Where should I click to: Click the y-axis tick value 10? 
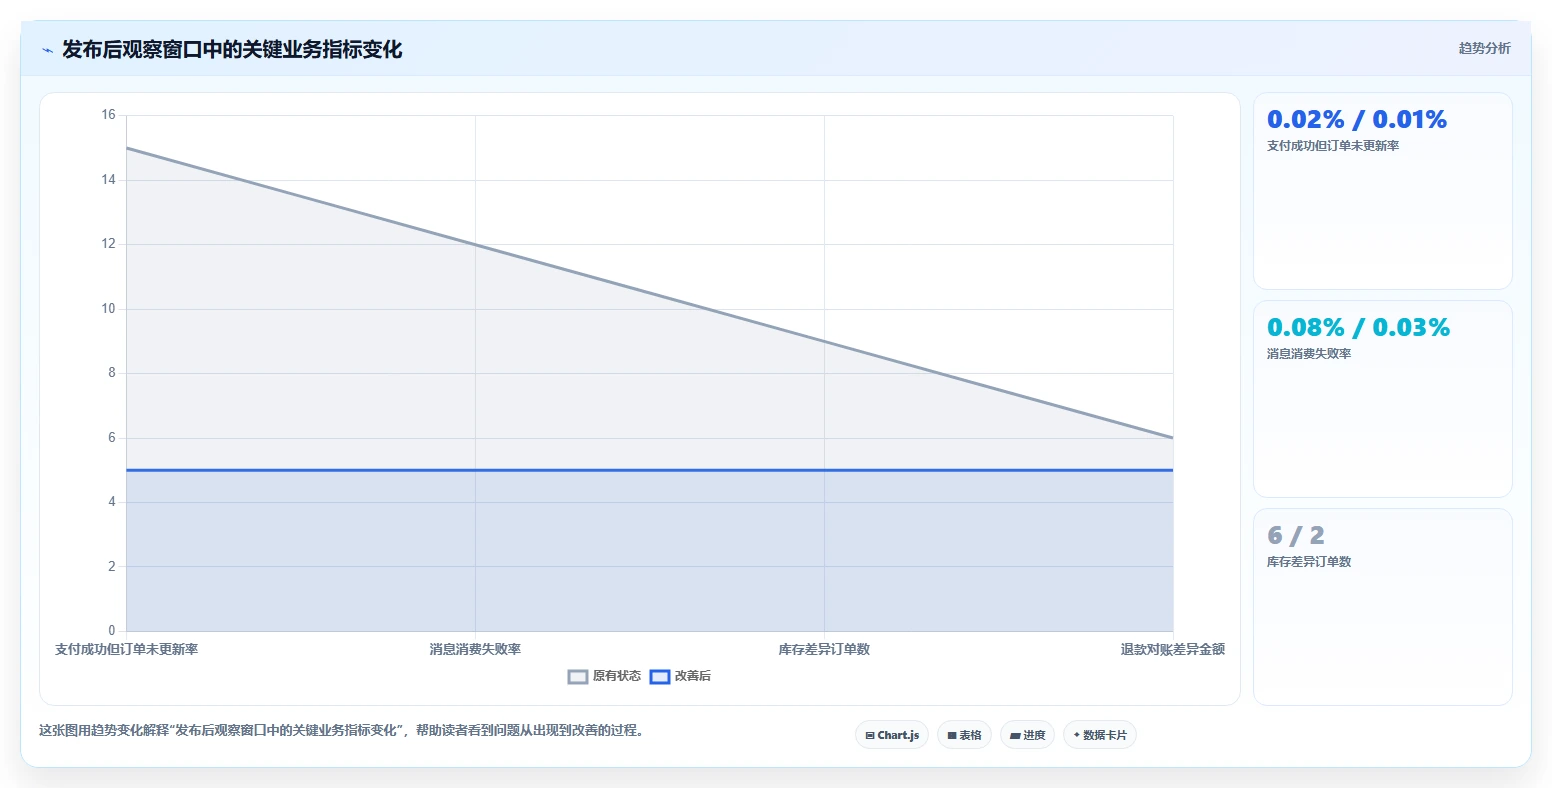pos(108,309)
